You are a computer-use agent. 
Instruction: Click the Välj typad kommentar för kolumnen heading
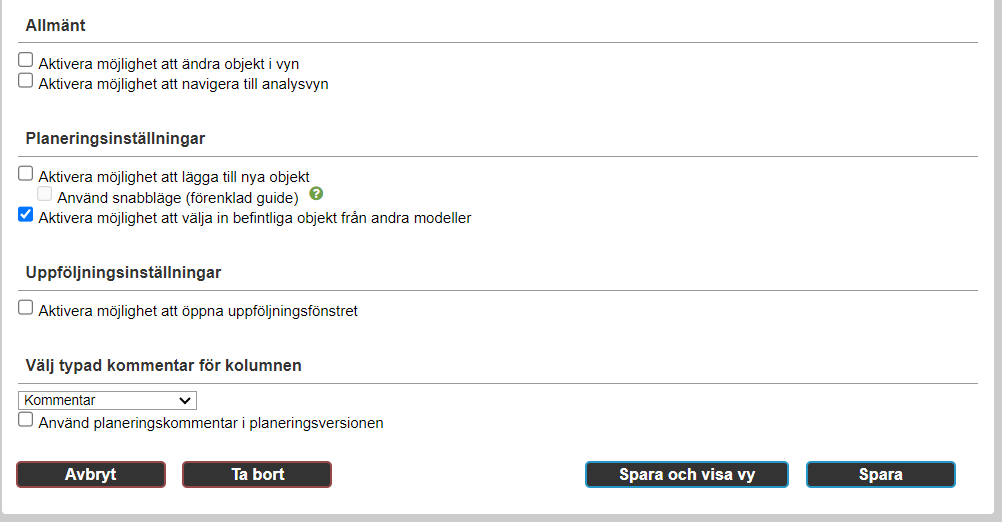(x=164, y=365)
